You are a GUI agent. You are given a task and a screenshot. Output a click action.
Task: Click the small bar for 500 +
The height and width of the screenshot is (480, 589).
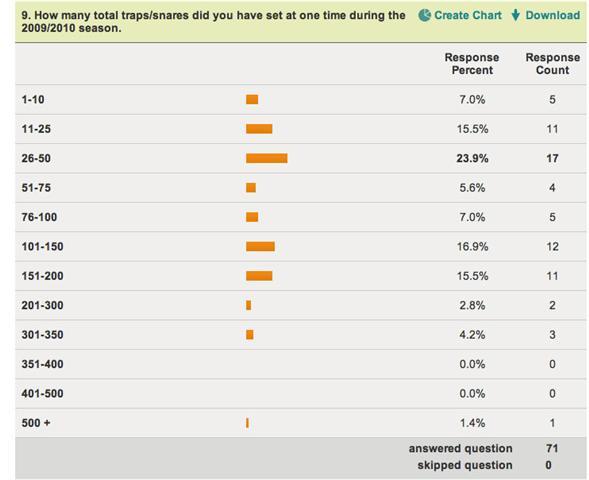click(247, 423)
